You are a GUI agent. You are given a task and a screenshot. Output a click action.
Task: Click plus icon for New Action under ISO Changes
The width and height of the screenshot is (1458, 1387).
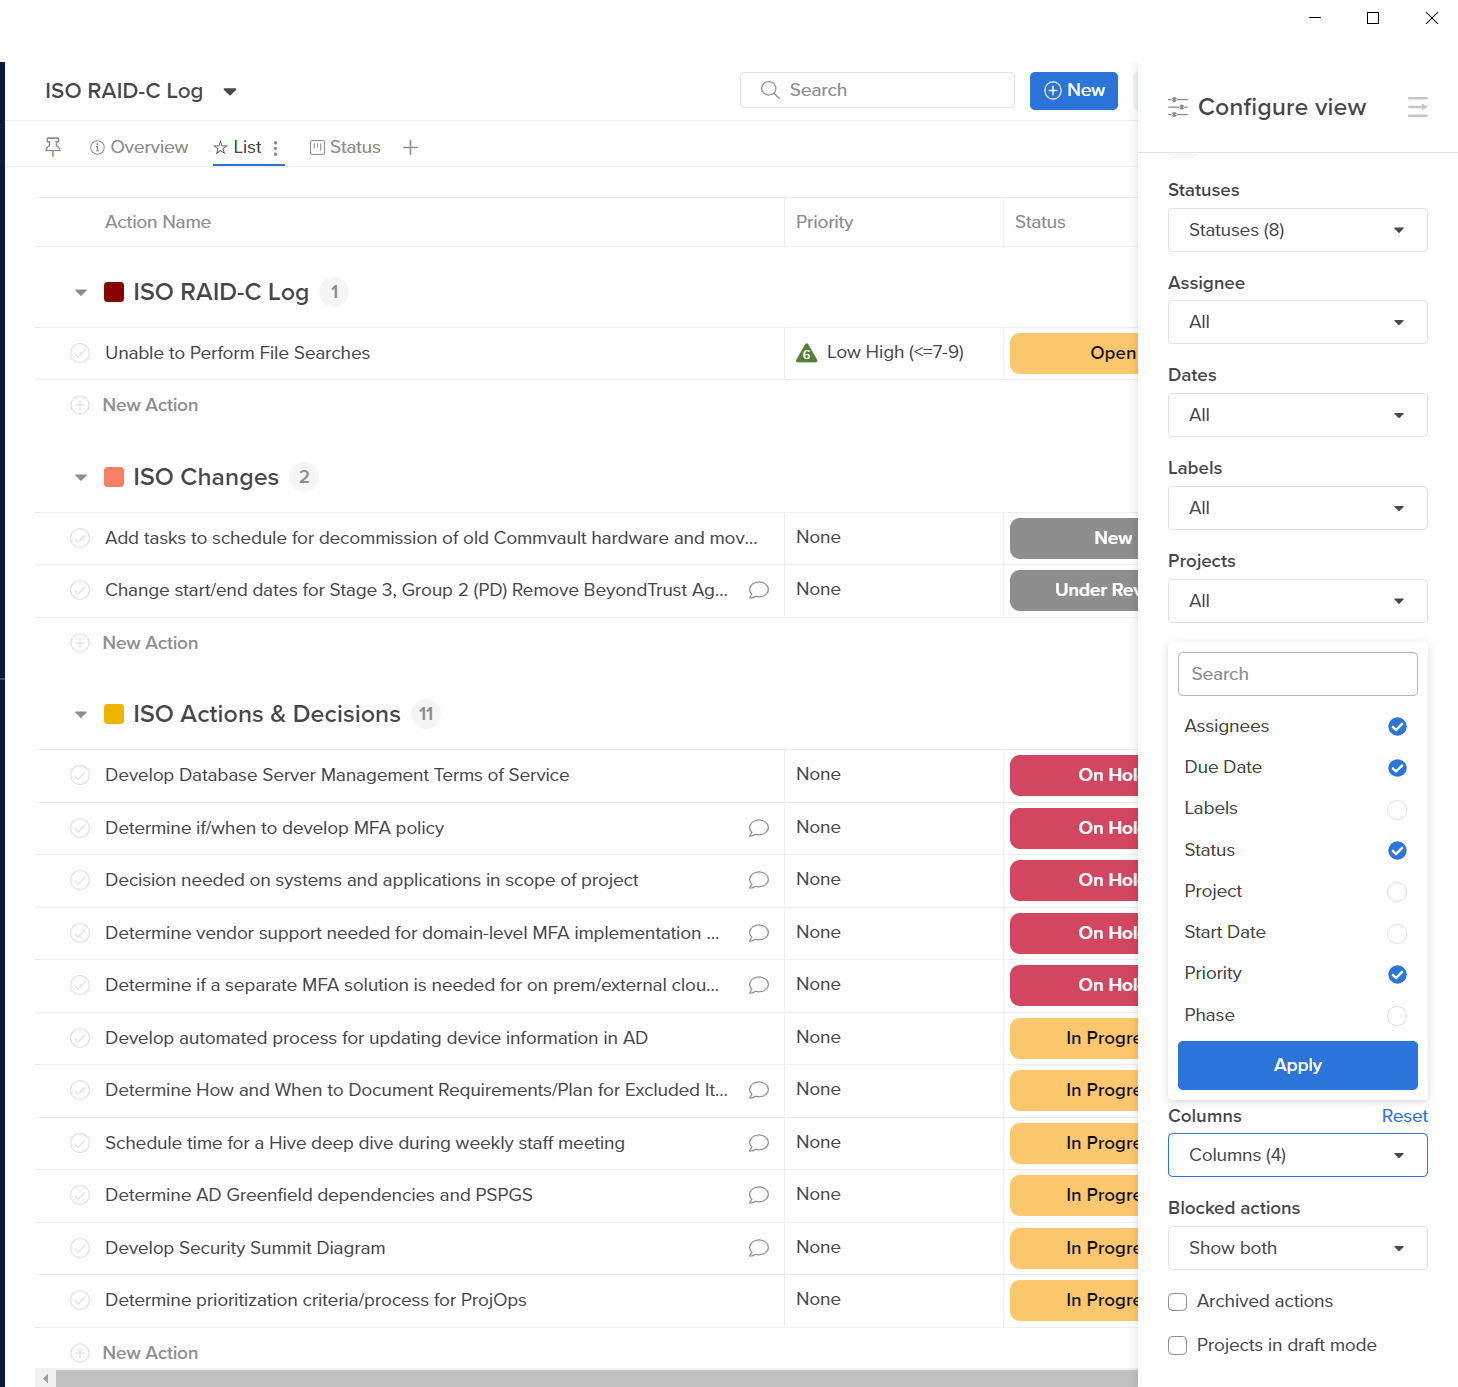point(80,643)
